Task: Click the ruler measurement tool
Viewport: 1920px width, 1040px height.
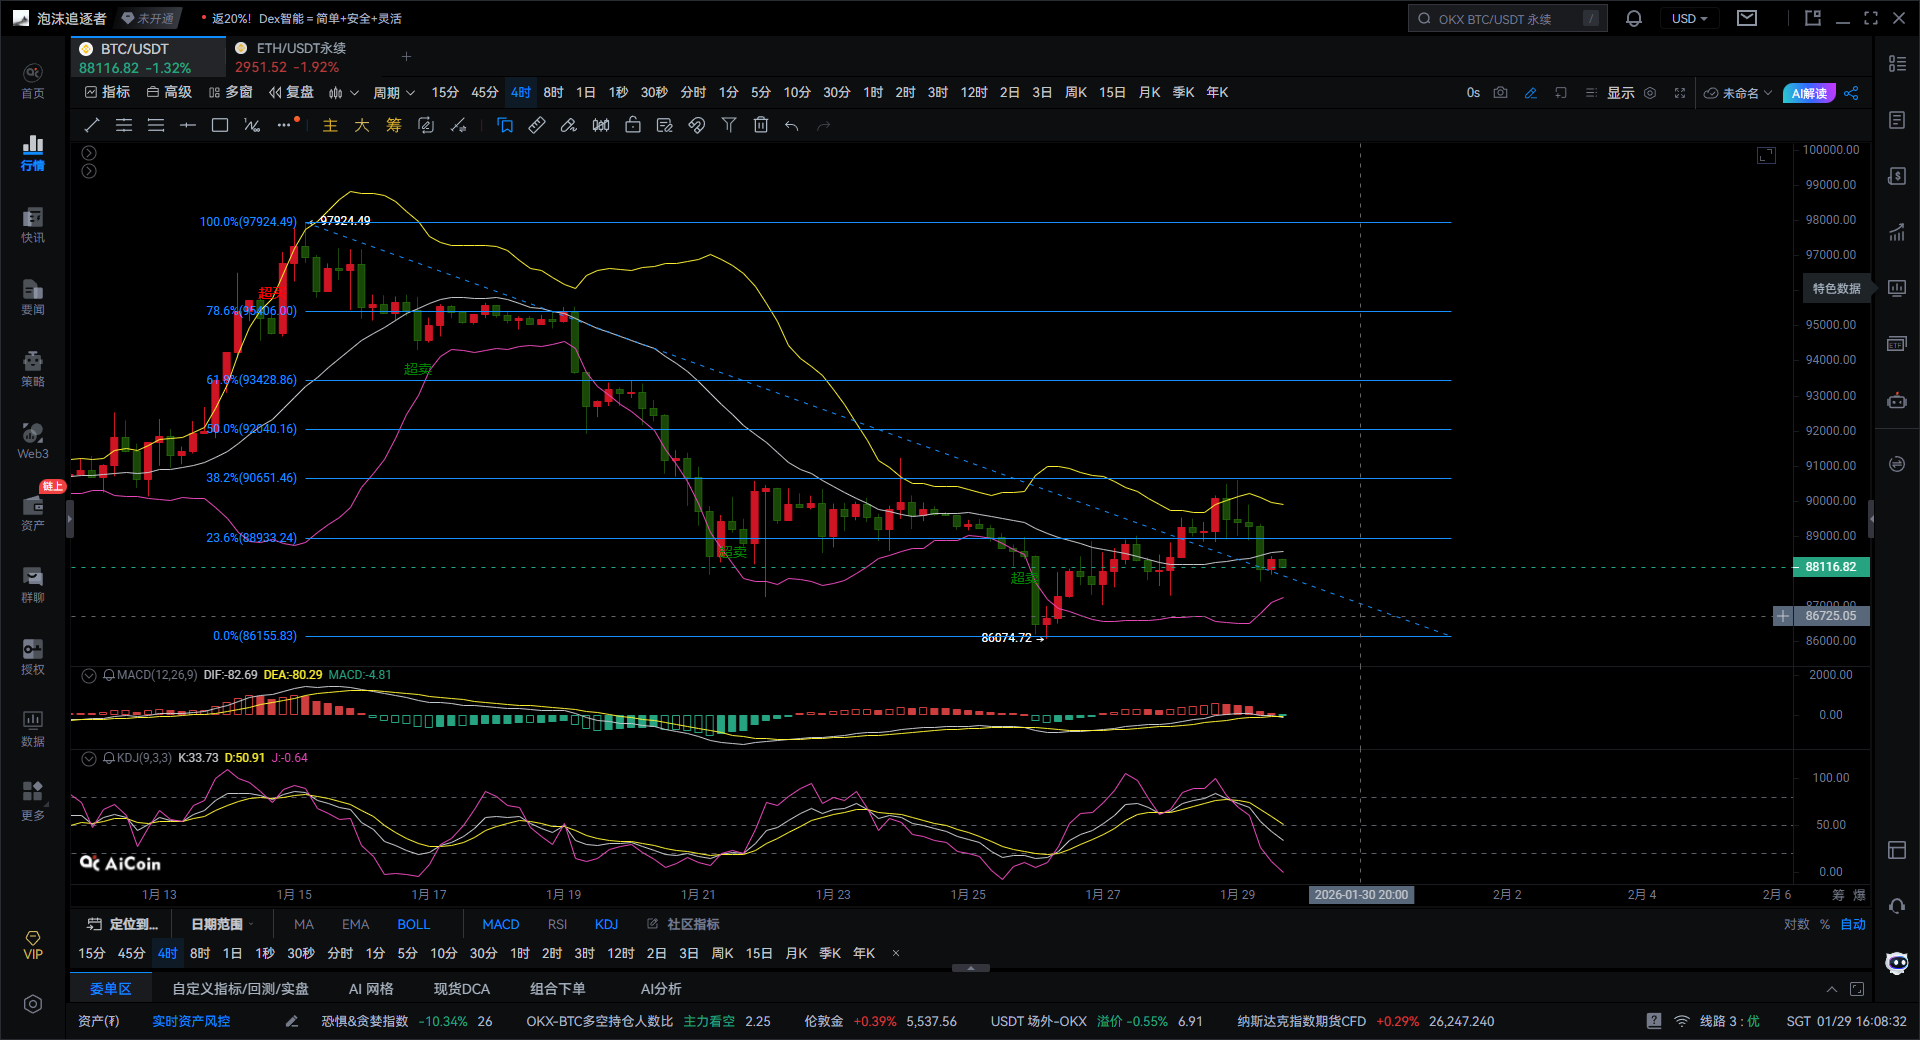Action: pos(537,125)
